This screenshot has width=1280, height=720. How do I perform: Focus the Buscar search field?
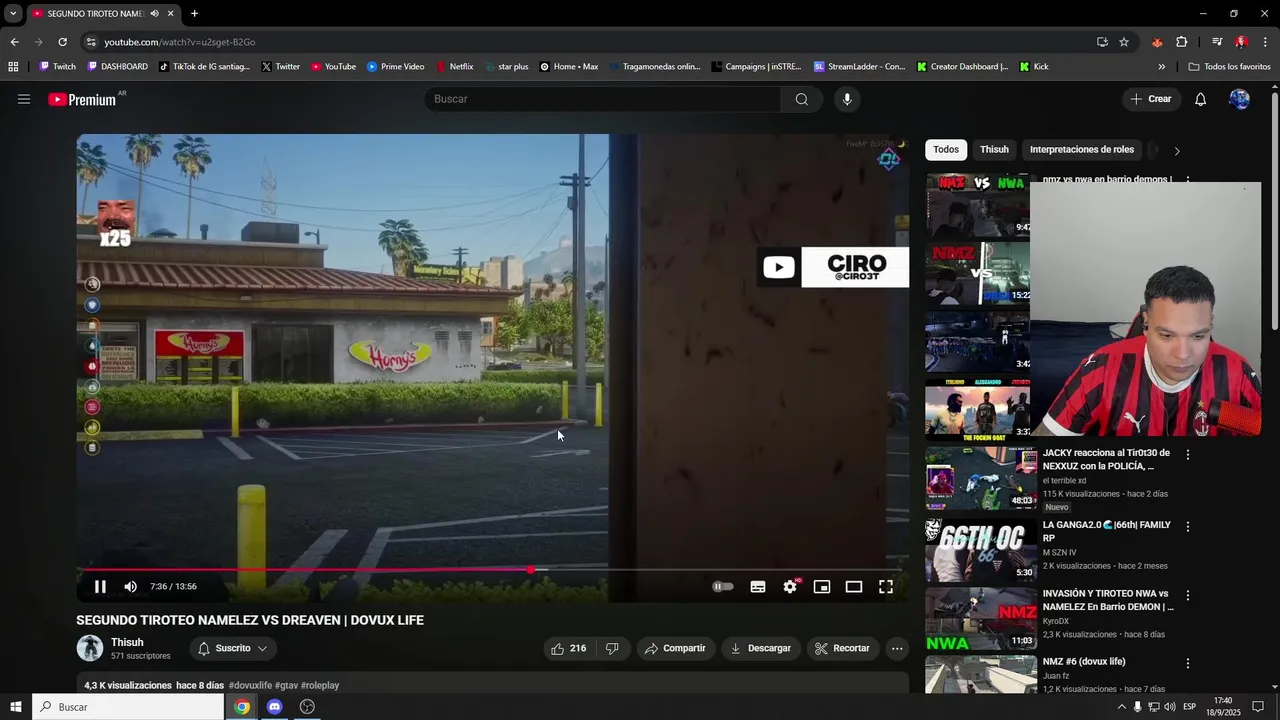point(603,99)
